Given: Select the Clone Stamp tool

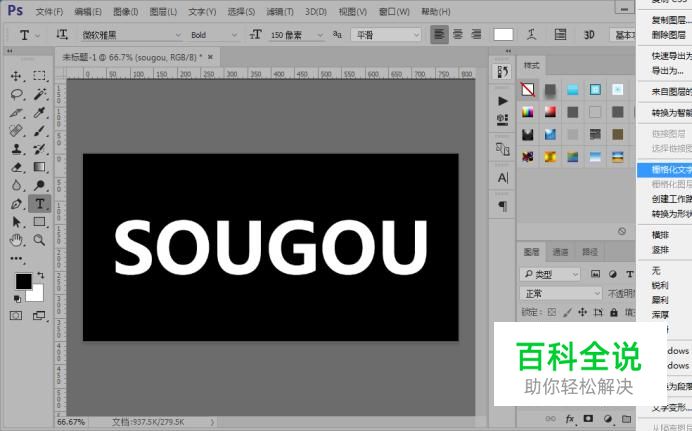Looking at the screenshot, I should coord(16,149).
